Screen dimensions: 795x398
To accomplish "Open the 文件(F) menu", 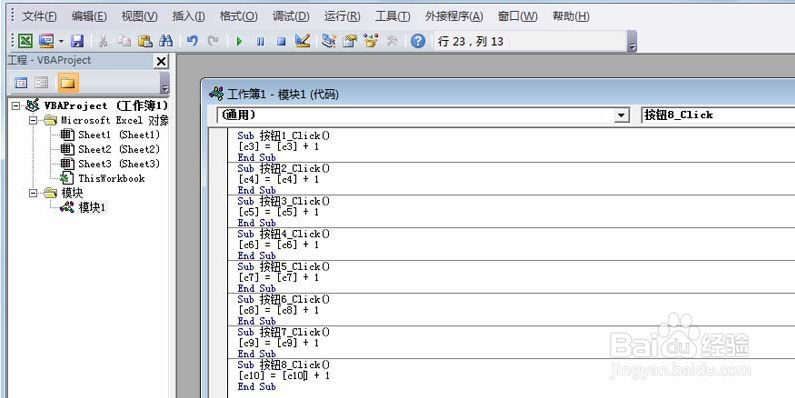I will [x=39, y=16].
